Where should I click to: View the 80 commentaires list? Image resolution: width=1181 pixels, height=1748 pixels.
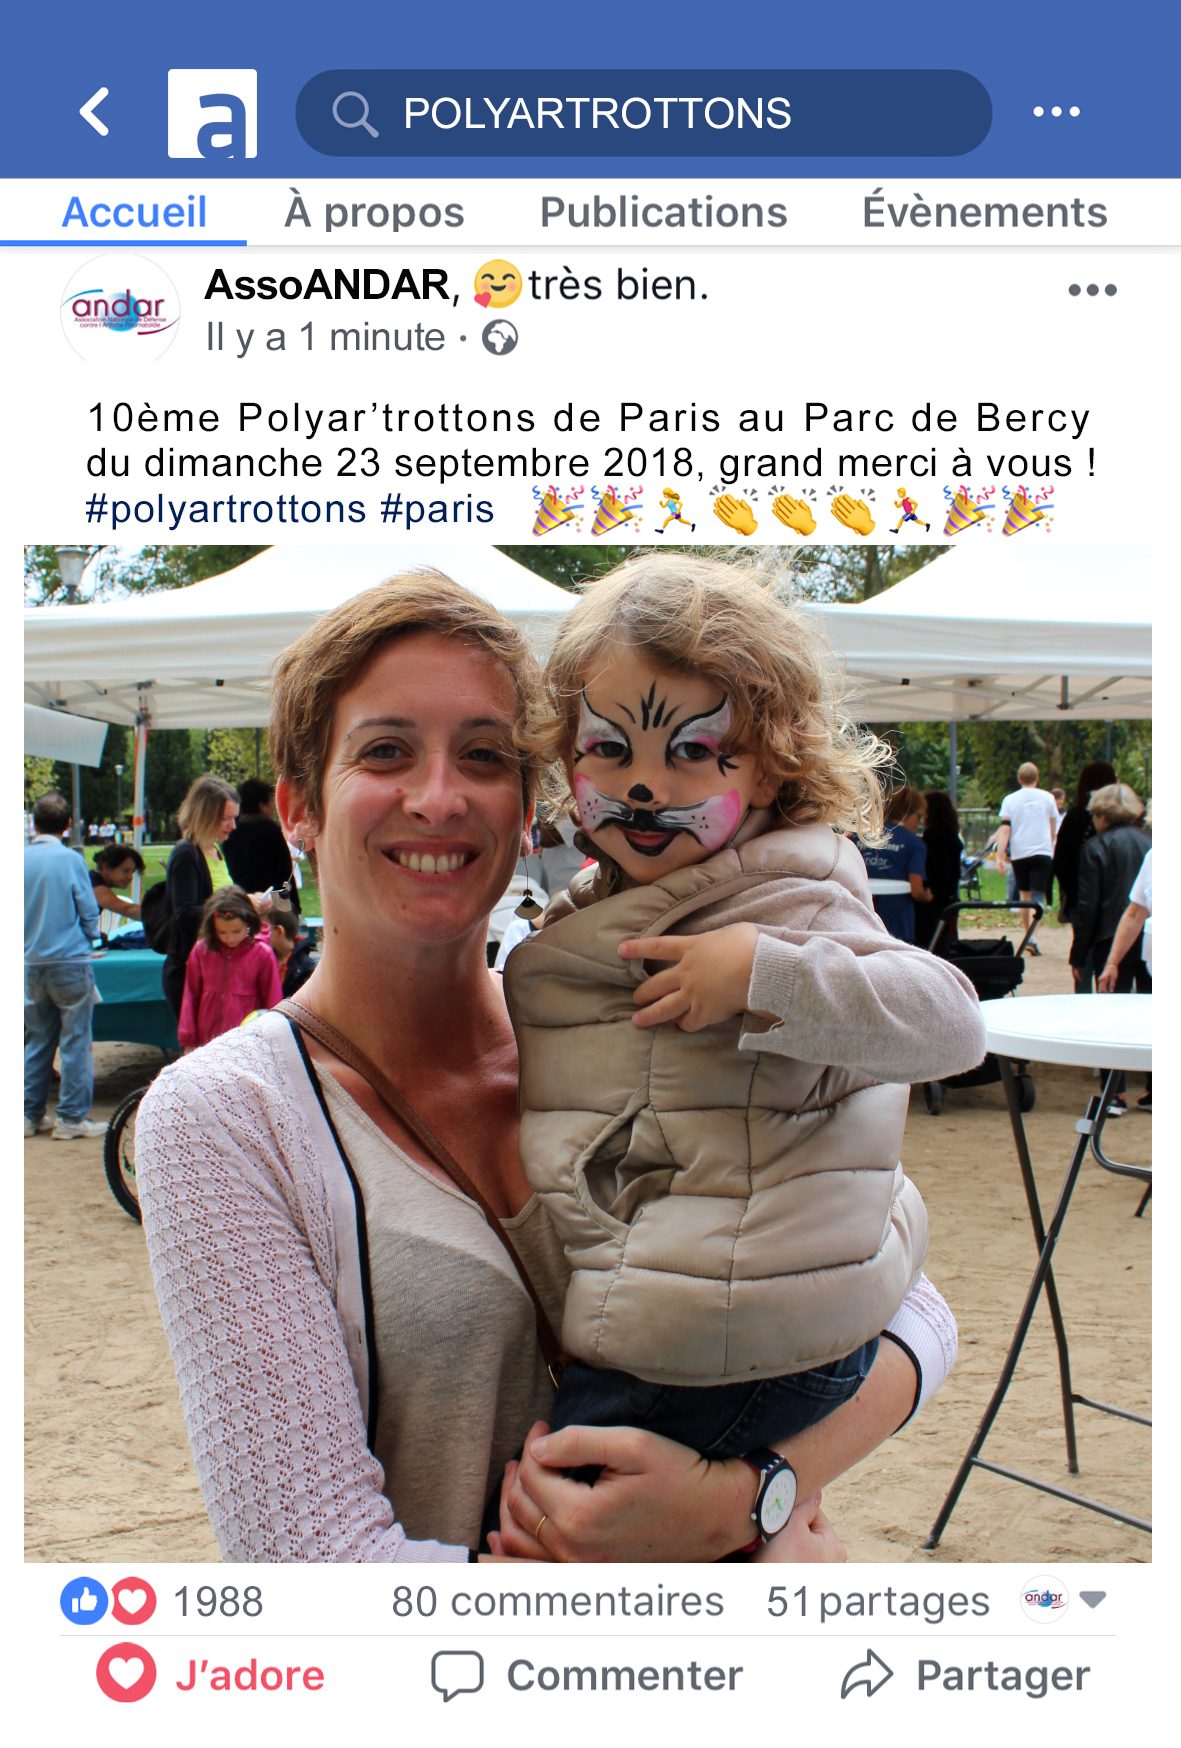557,1602
